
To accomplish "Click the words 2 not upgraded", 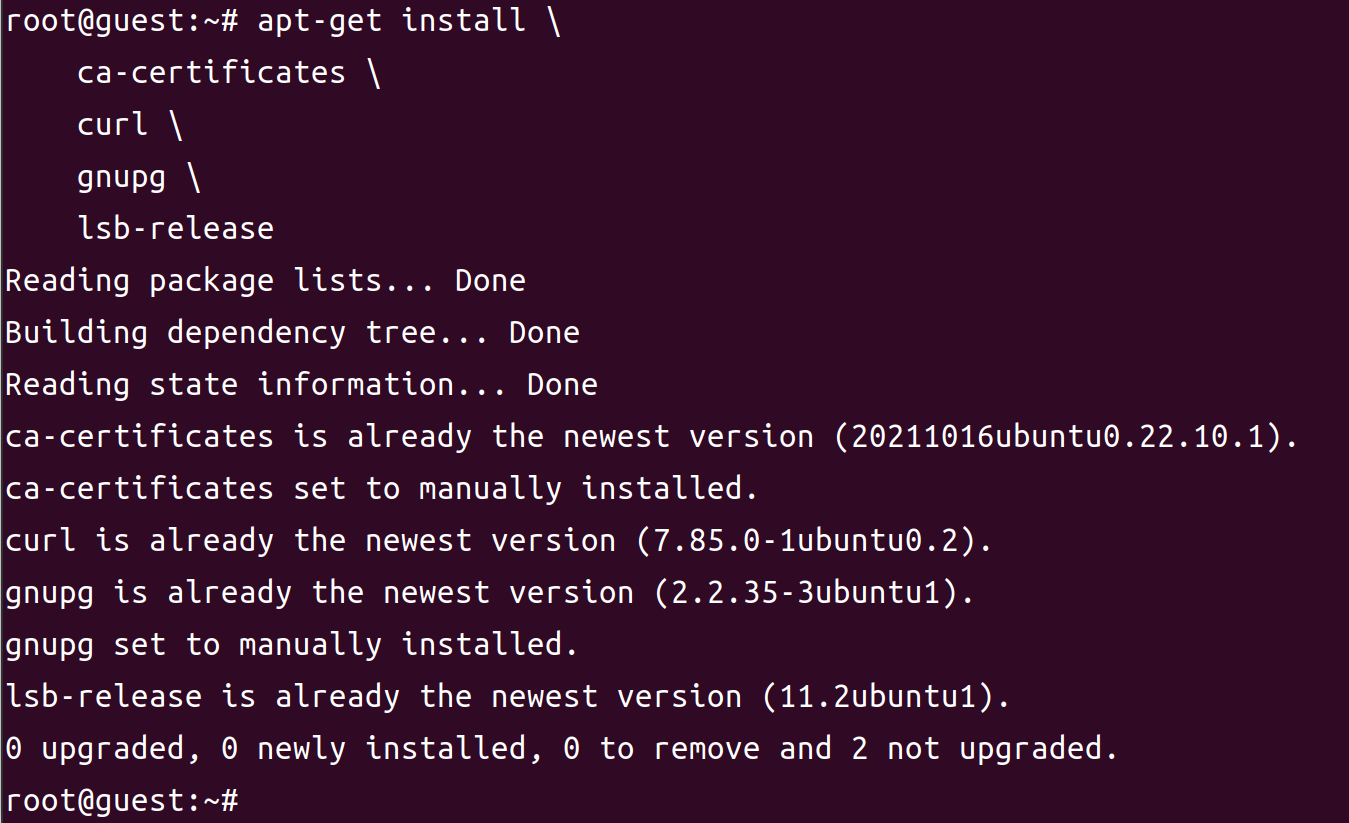I will (x=984, y=749).
